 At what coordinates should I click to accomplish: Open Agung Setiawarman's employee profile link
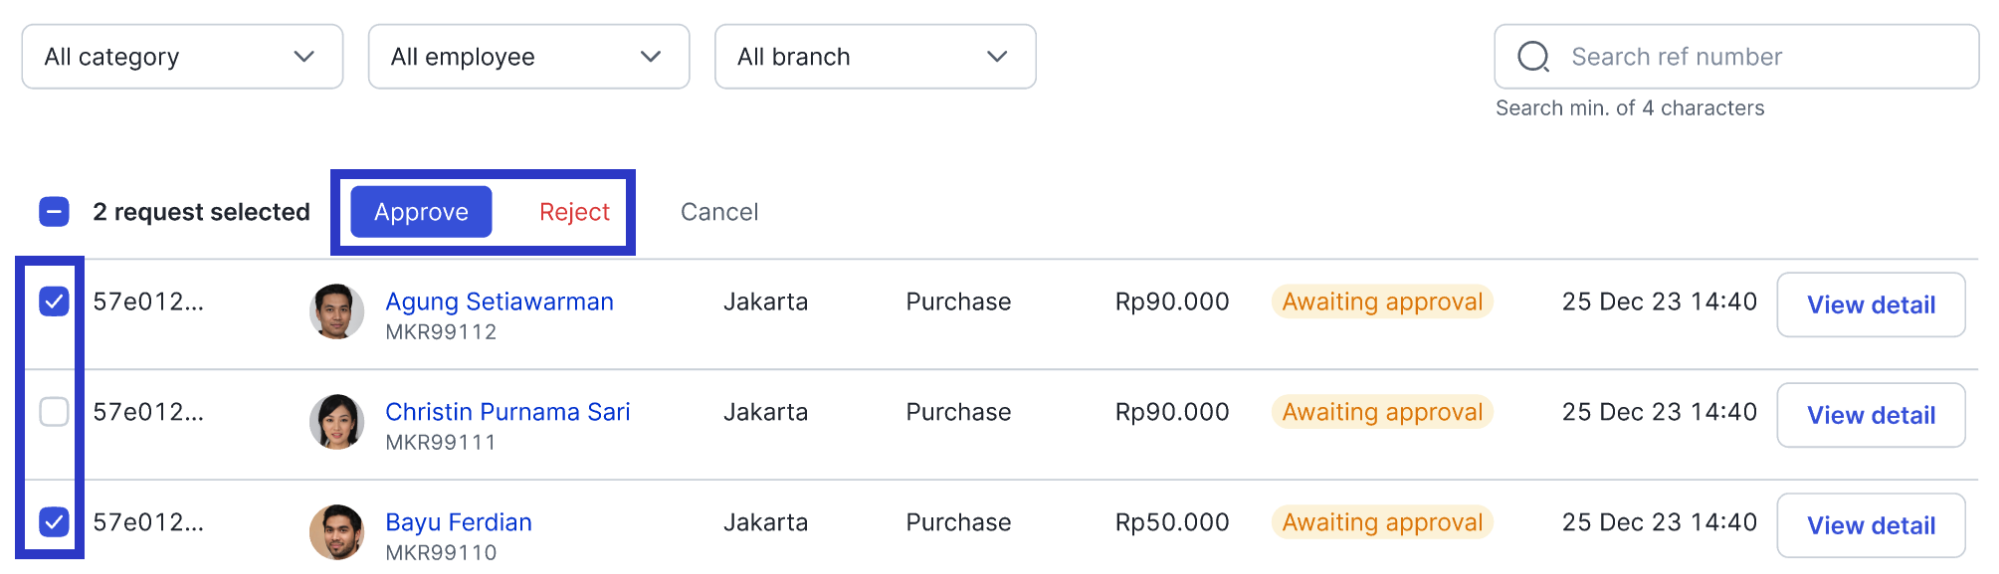tap(499, 301)
